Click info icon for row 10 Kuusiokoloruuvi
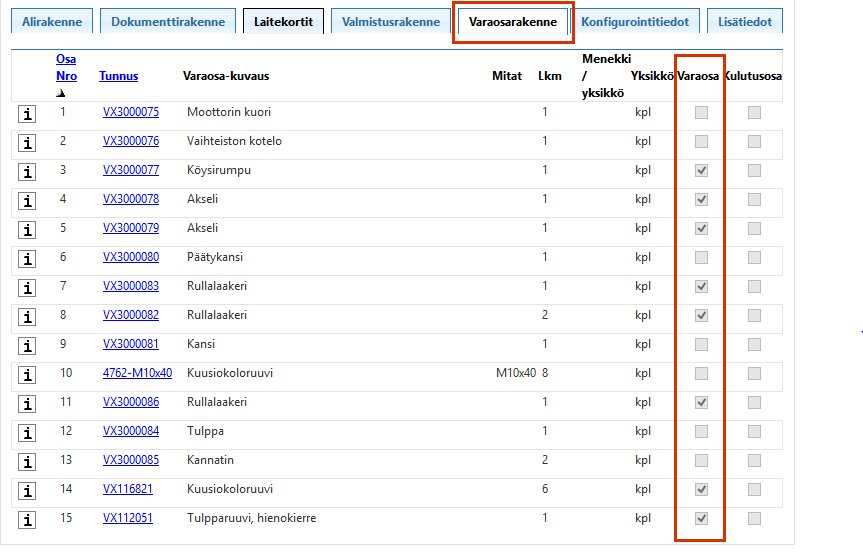The height and width of the screenshot is (555, 863). coord(28,375)
